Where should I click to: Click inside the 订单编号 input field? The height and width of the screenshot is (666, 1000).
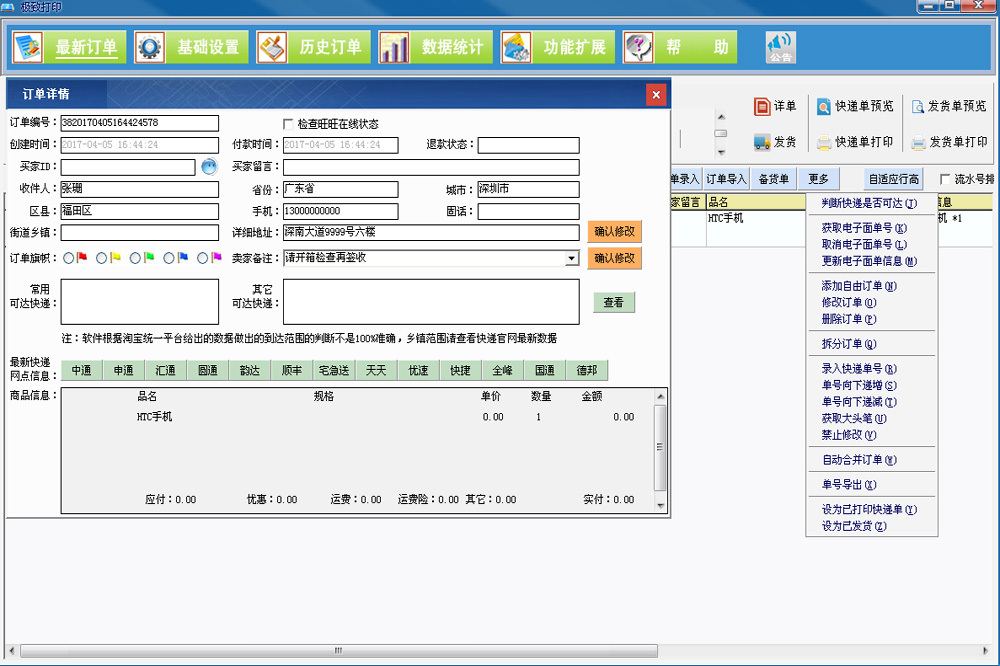click(x=140, y=122)
